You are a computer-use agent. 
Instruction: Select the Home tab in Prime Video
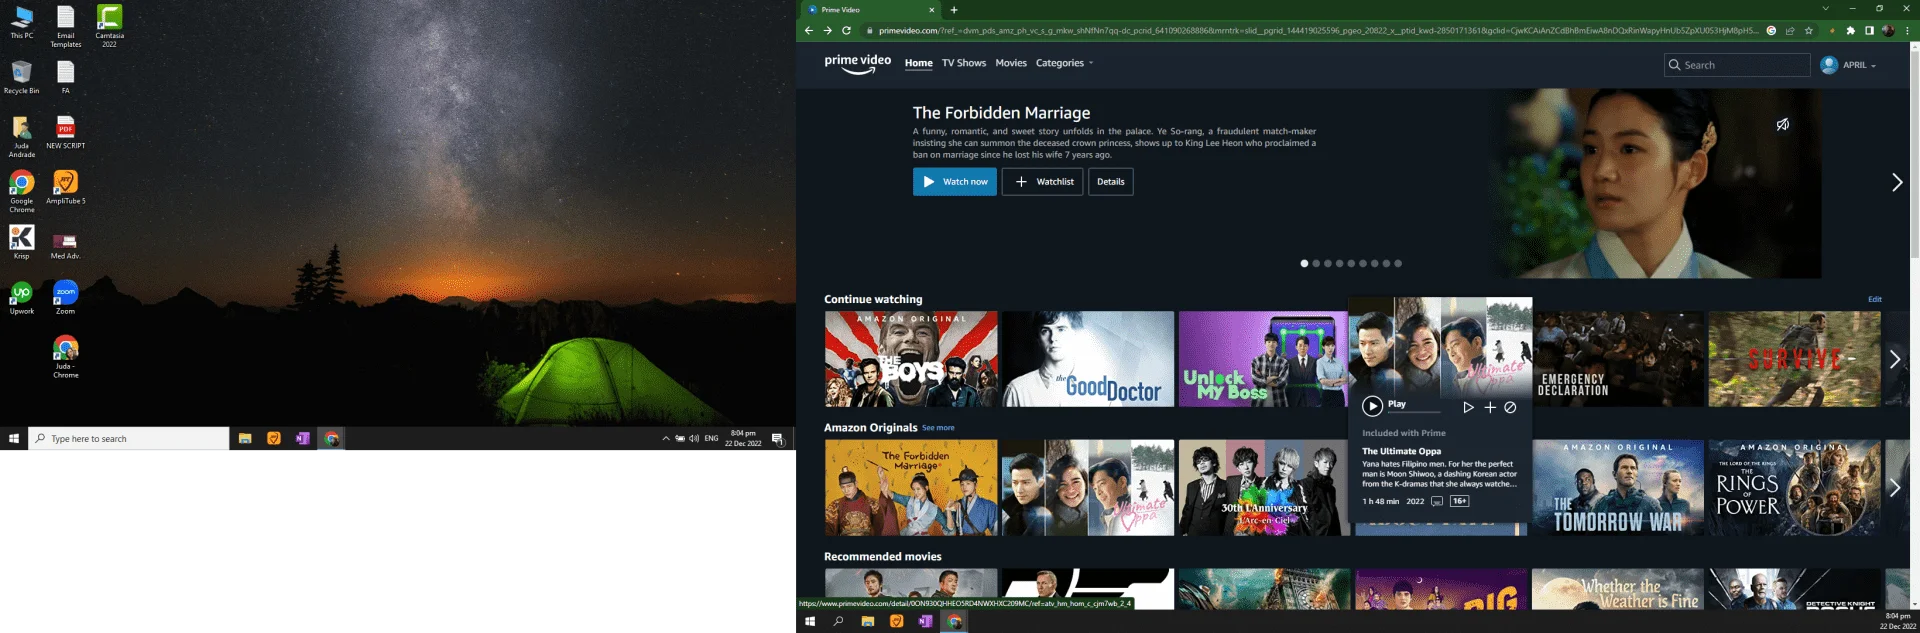919,63
